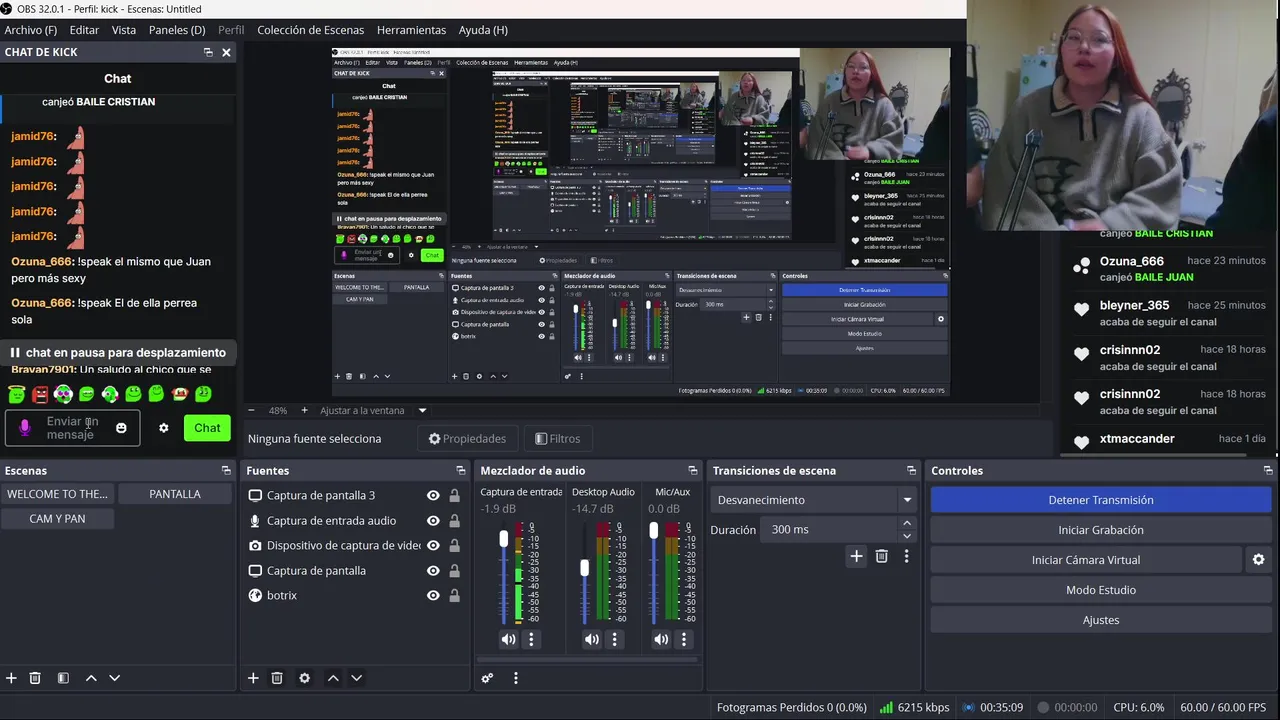Image resolution: width=1280 pixels, height=720 pixels.
Task: Hide the Captura de pantalla source
Action: pos(433,570)
